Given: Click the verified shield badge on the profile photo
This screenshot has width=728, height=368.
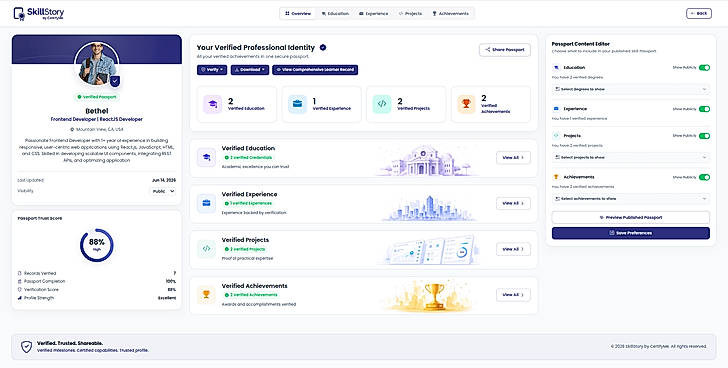Looking at the screenshot, I should [x=115, y=81].
